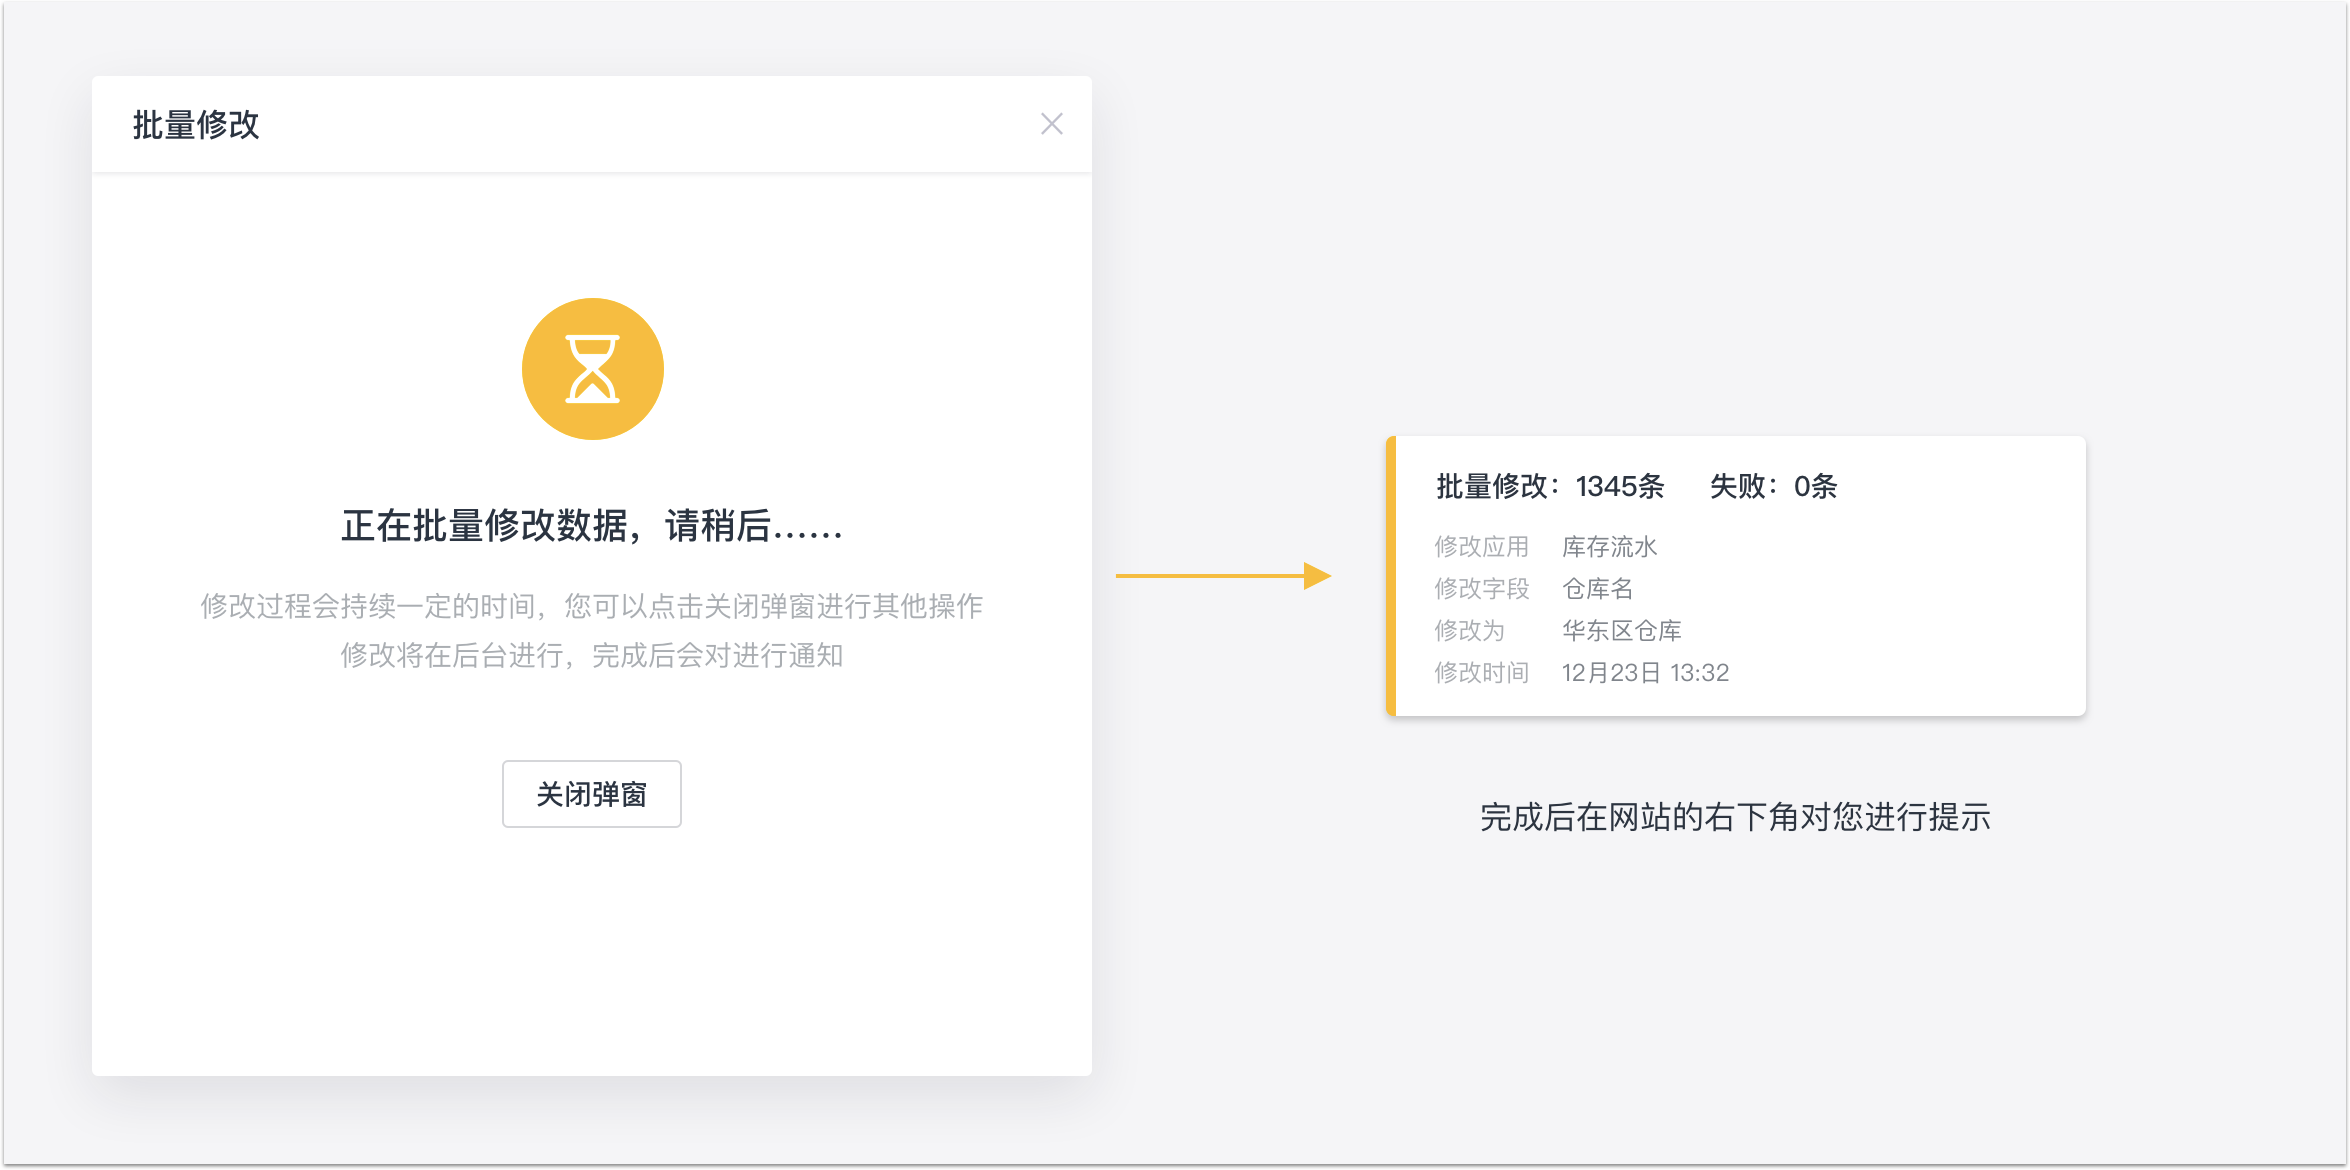Click the 正在批量修改数据 heading text

(x=592, y=526)
